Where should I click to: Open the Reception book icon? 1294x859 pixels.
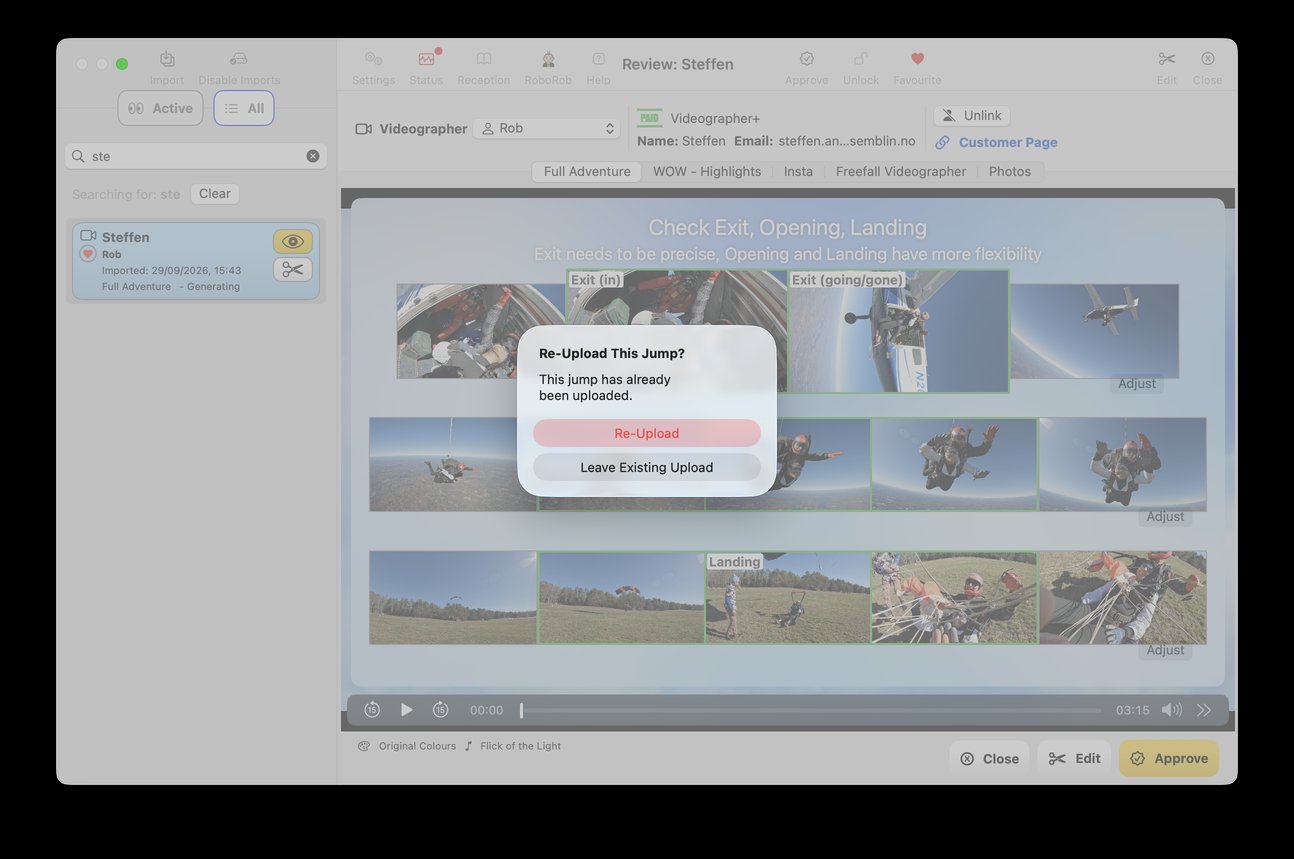click(484, 59)
